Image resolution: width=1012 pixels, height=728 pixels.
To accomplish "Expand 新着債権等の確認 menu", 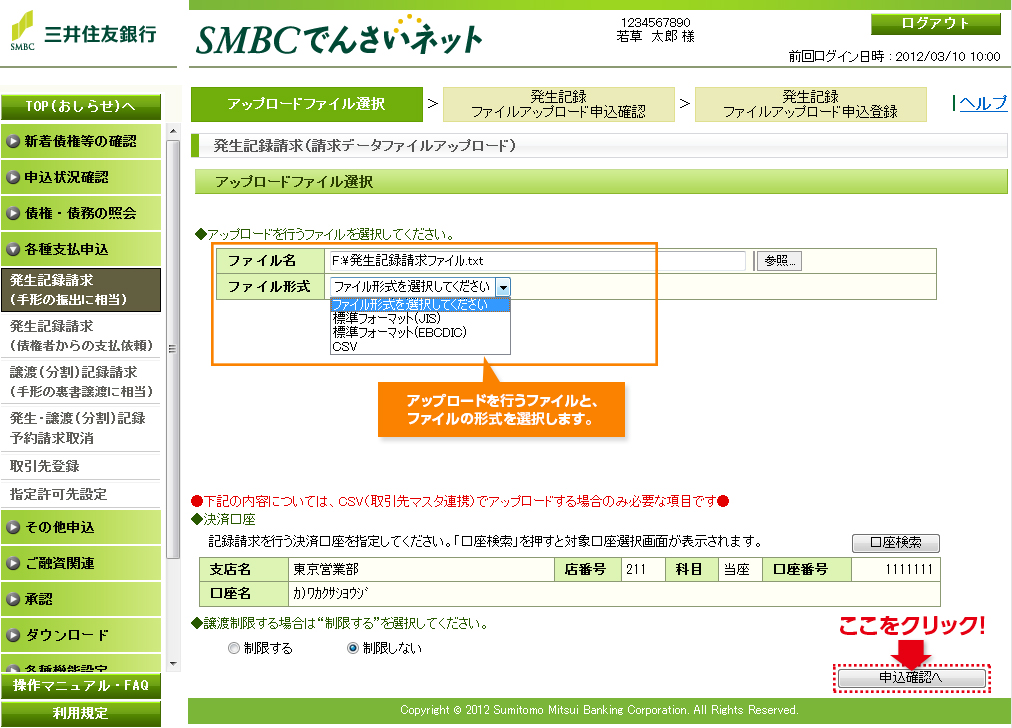I will click(x=81, y=141).
